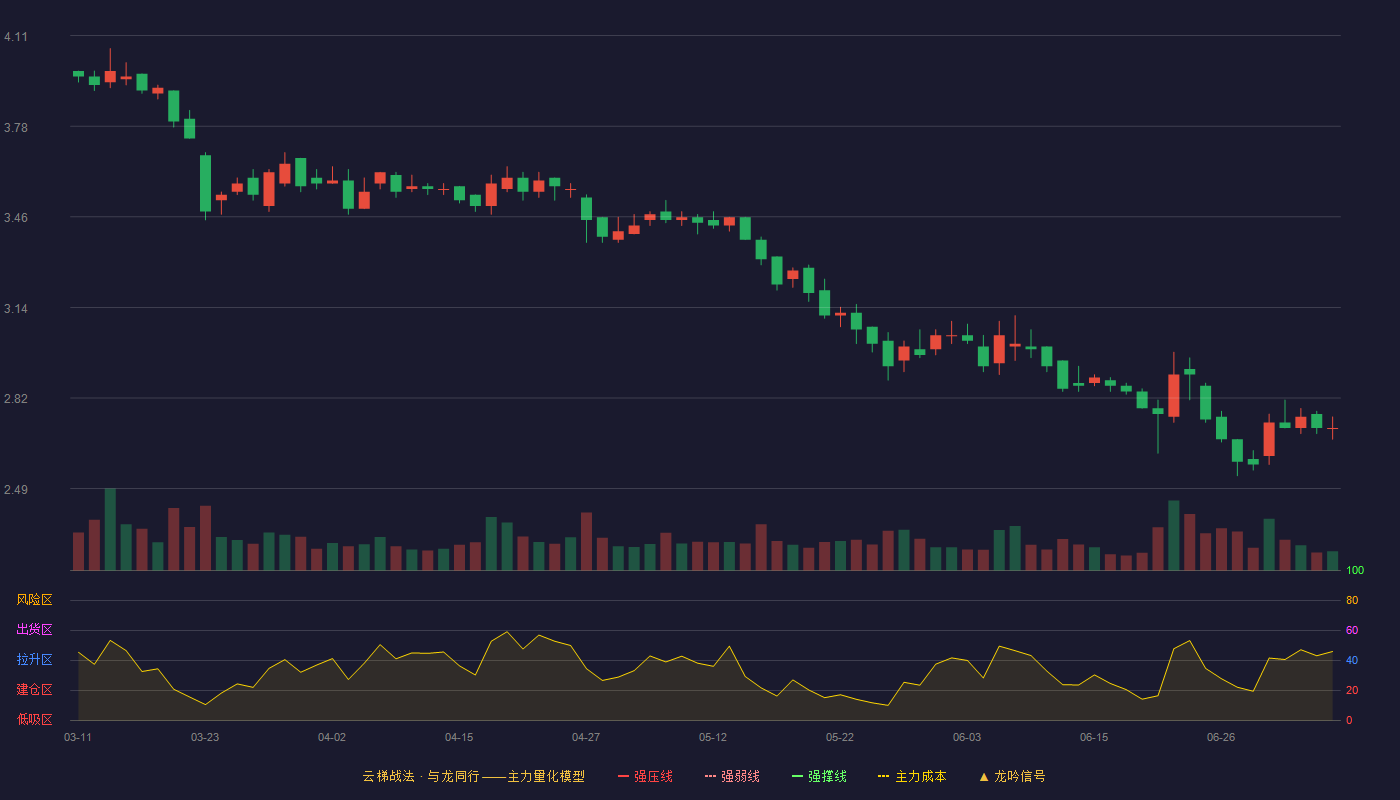Click the 2.49 price axis label
This screenshot has height=800, width=1400.
point(16,489)
